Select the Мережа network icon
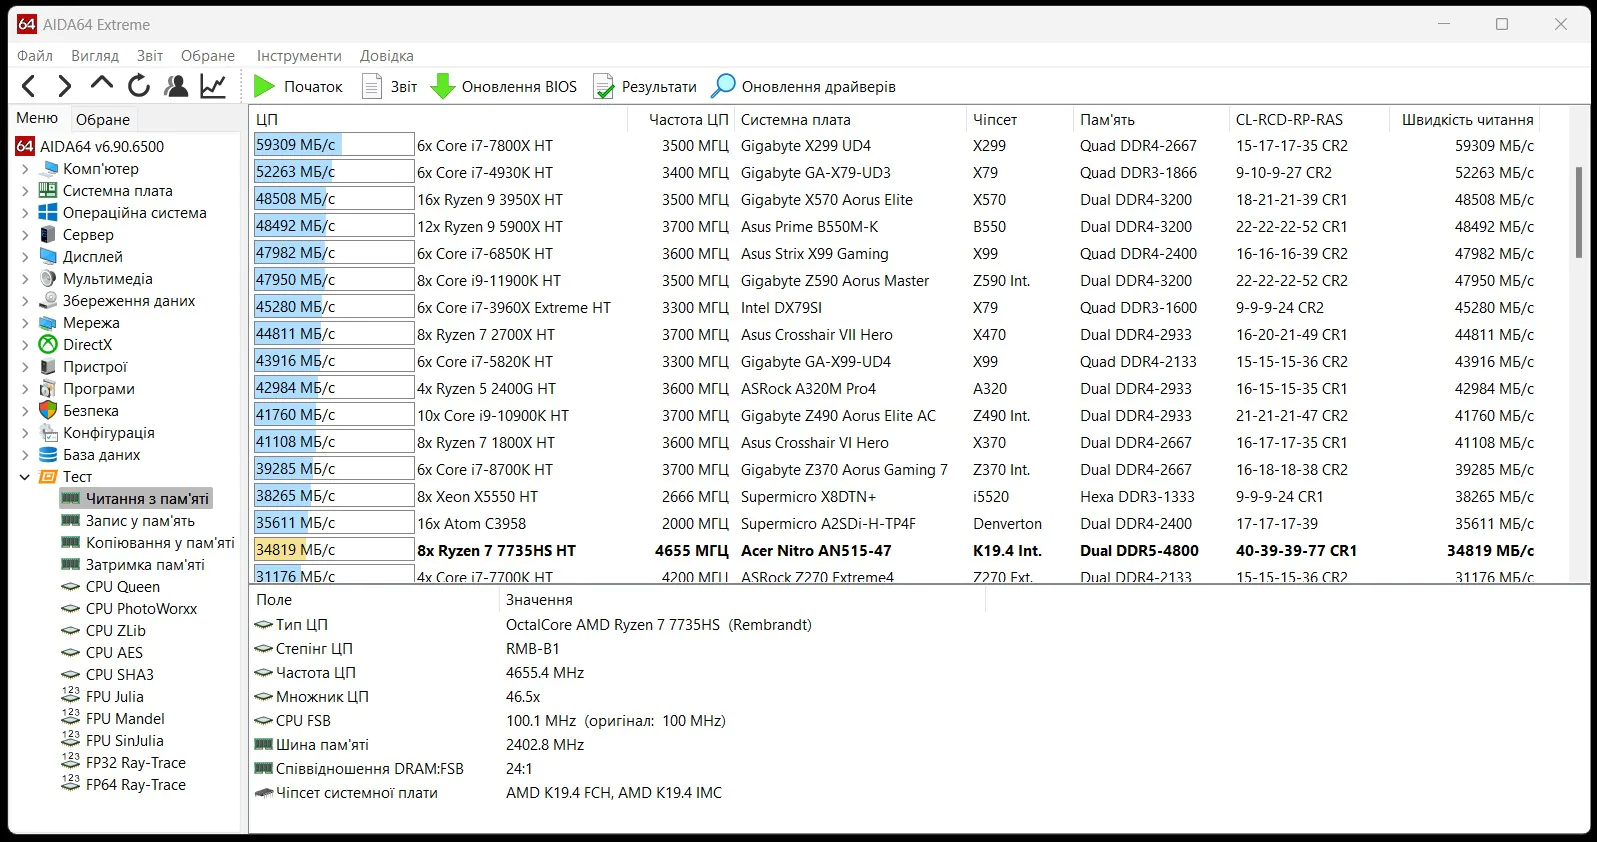The image size is (1597, 842). click(x=48, y=322)
